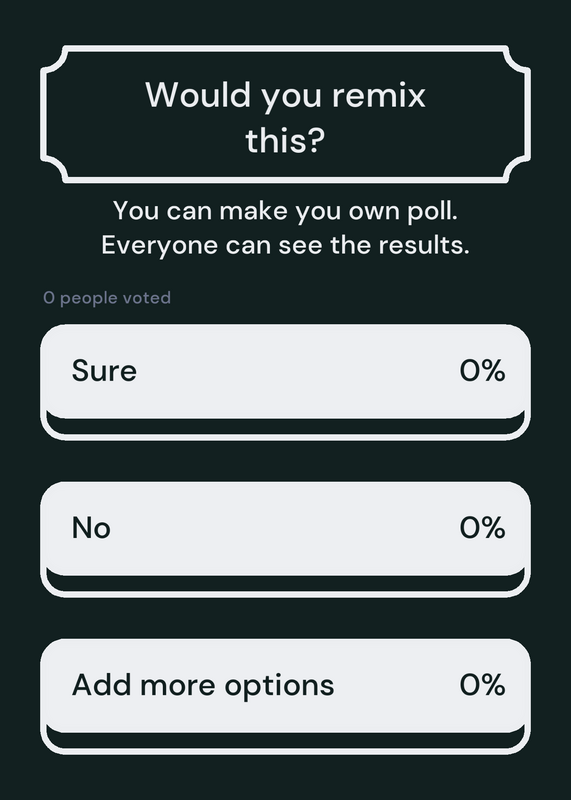This screenshot has width=571, height=800.
Task: Click the 0% value on the Sure option
Action: tap(482, 371)
